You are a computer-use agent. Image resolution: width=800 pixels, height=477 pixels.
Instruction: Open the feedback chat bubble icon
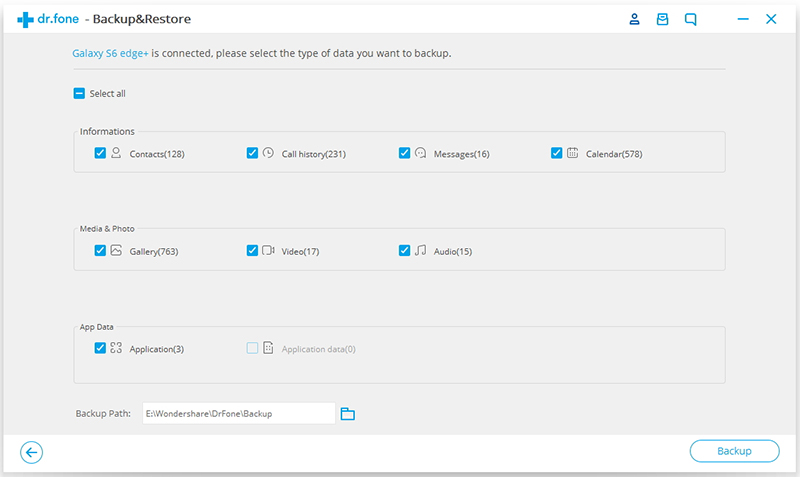tap(690, 19)
